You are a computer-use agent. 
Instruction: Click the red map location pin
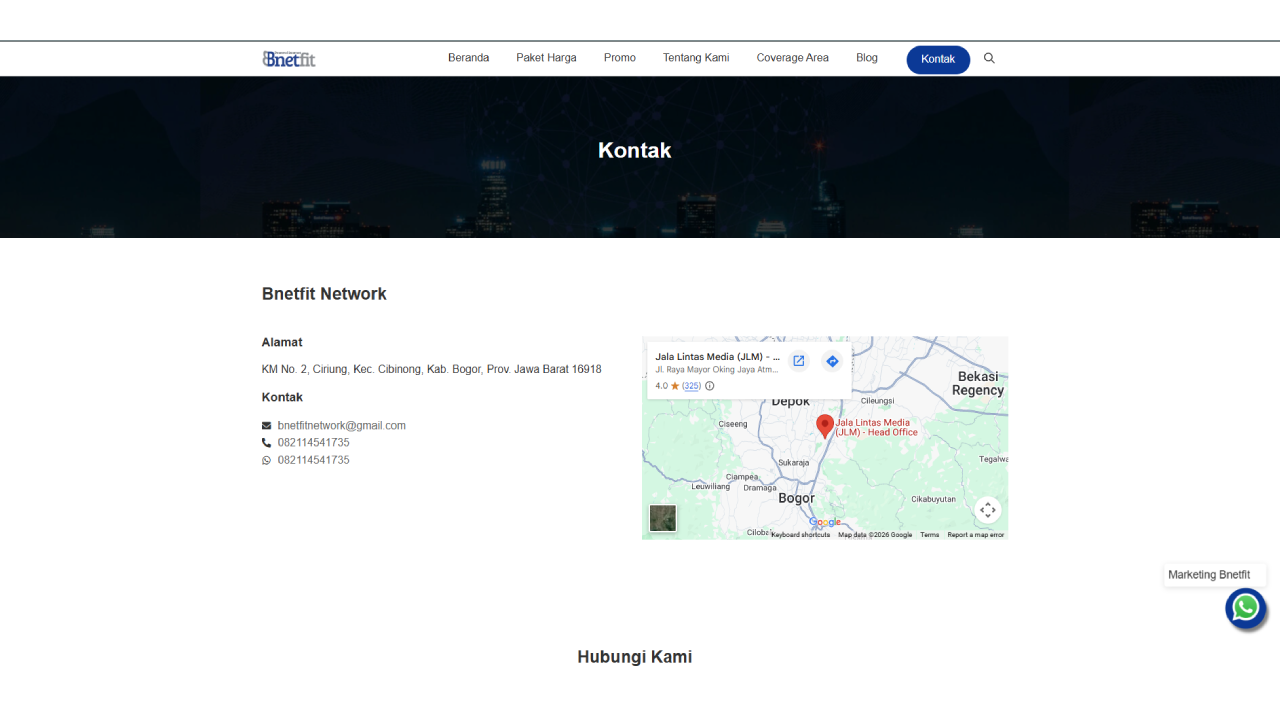pos(825,426)
